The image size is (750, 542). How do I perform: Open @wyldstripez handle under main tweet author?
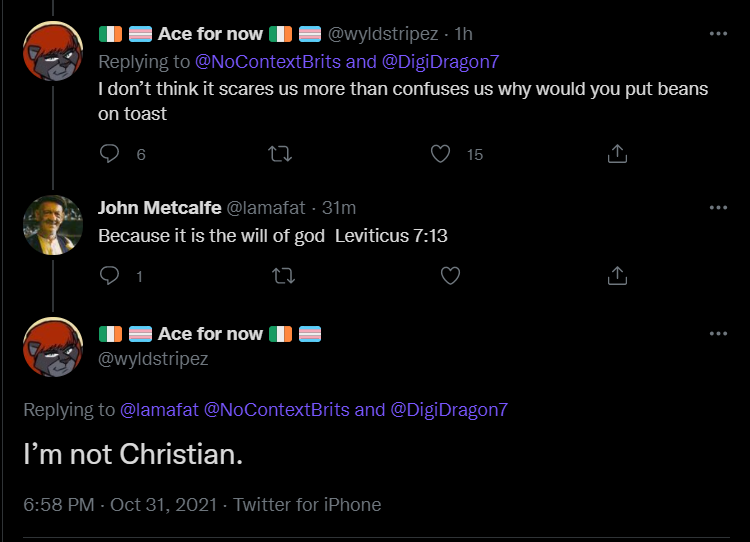tap(153, 359)
